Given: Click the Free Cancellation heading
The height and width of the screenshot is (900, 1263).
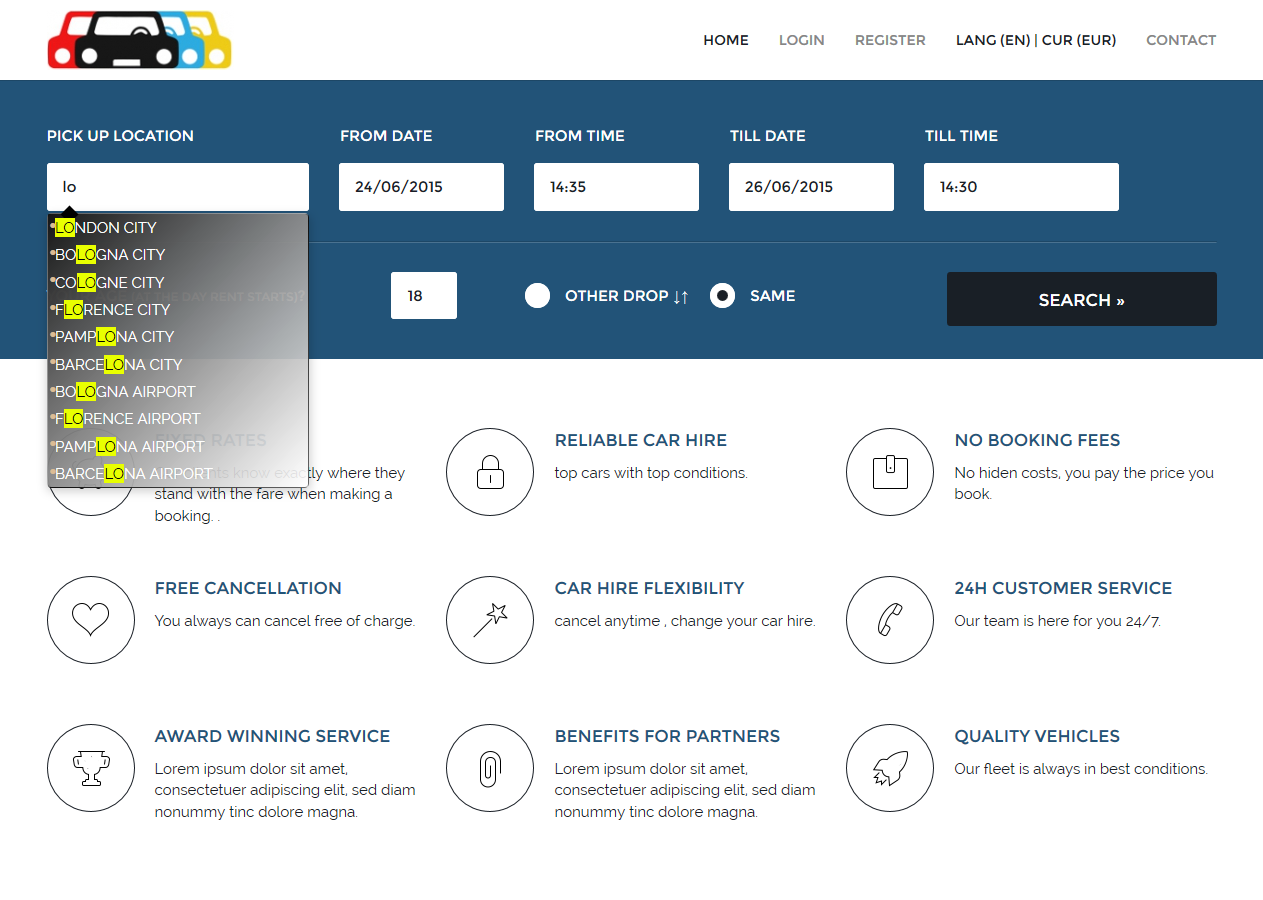Looking at the screenshot, I should coord(248,588).
